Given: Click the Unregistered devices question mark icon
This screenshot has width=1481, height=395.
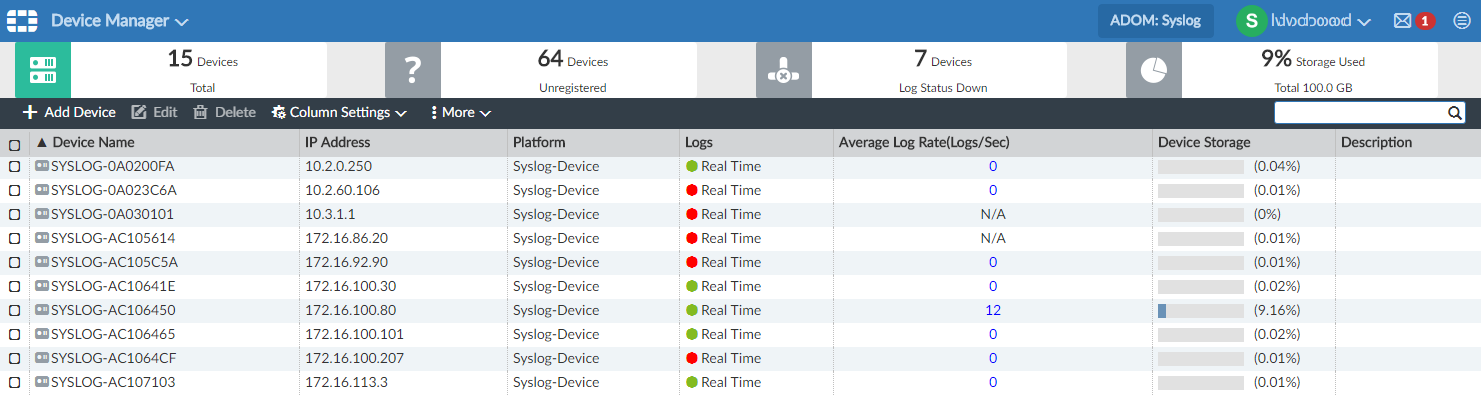Looking at the screenshot, I should click(x=413, y=70).
